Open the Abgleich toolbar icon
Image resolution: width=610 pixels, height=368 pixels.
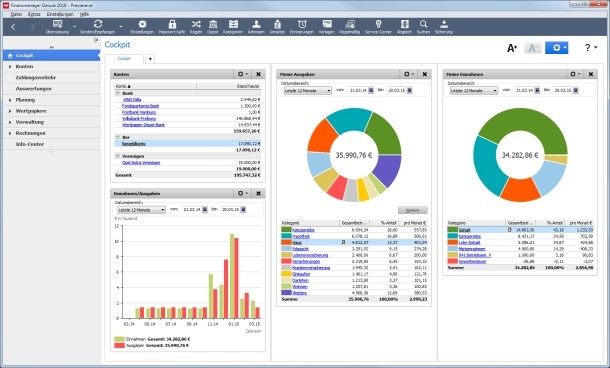point(405,24)
